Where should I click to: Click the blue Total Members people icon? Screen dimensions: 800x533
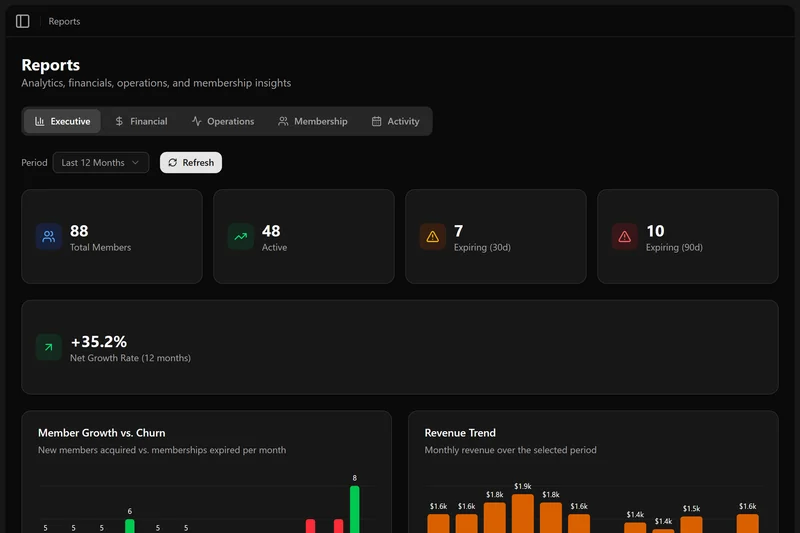pos(49,237)
